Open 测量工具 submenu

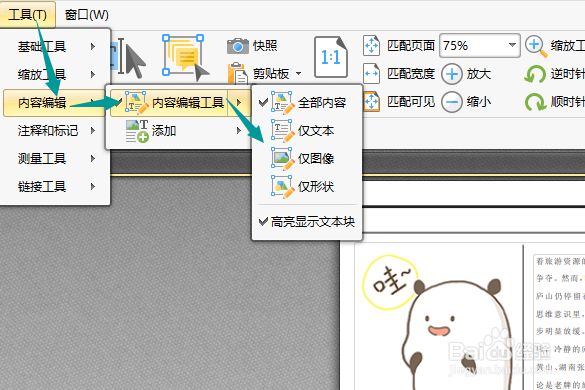(56, 159)
